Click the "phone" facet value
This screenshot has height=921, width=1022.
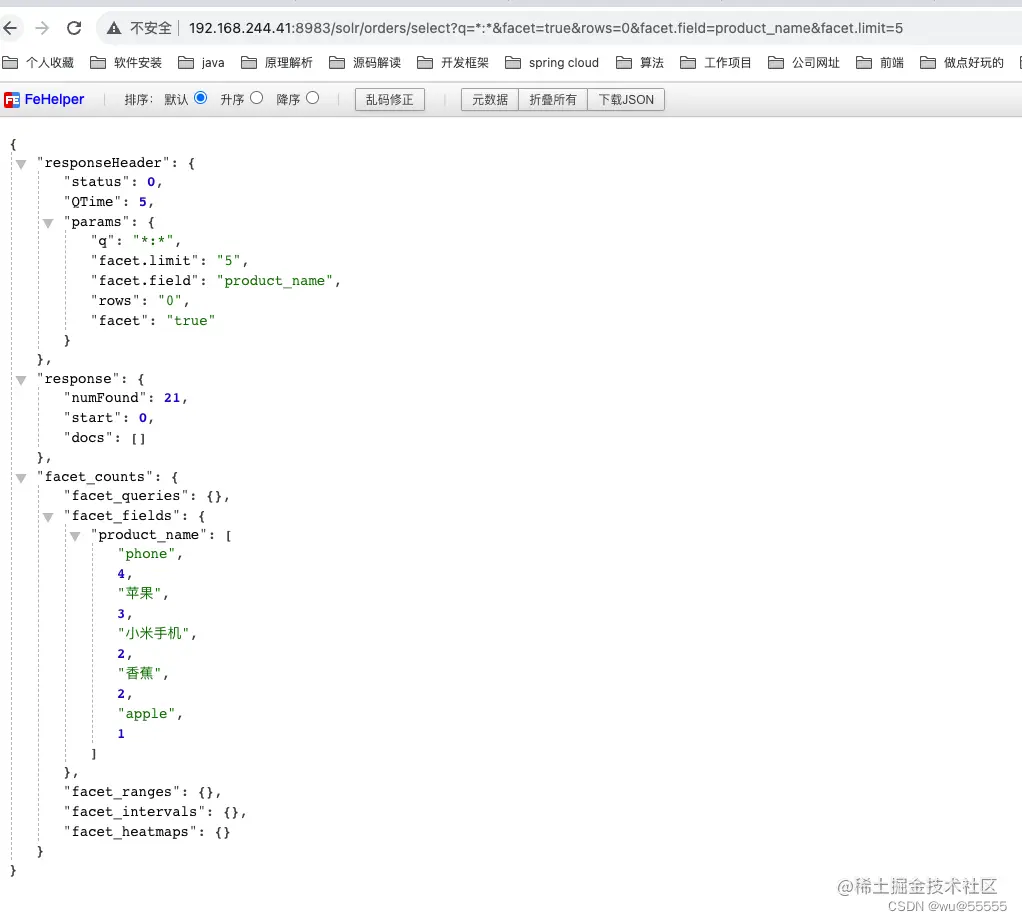point(146,554)
